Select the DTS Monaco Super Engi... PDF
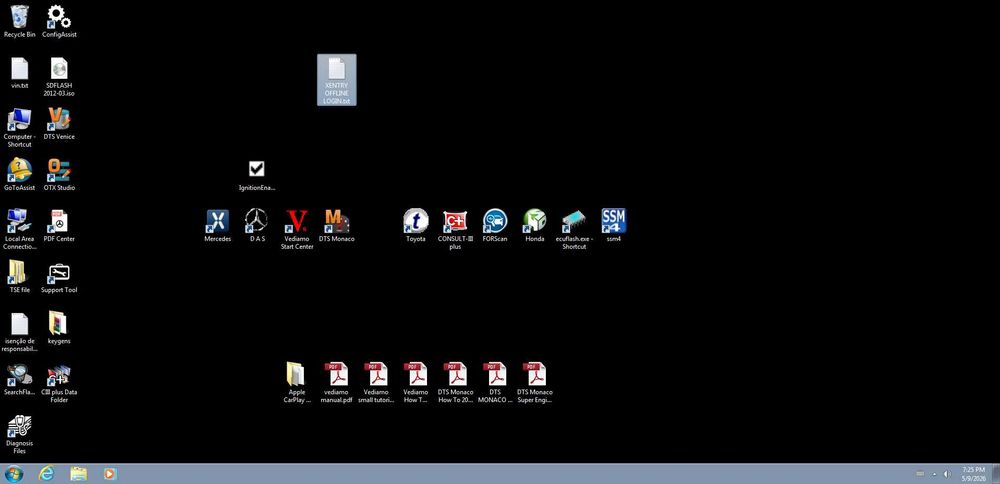This screenshot has width=1000, height=484. click(x=534, y=374)
